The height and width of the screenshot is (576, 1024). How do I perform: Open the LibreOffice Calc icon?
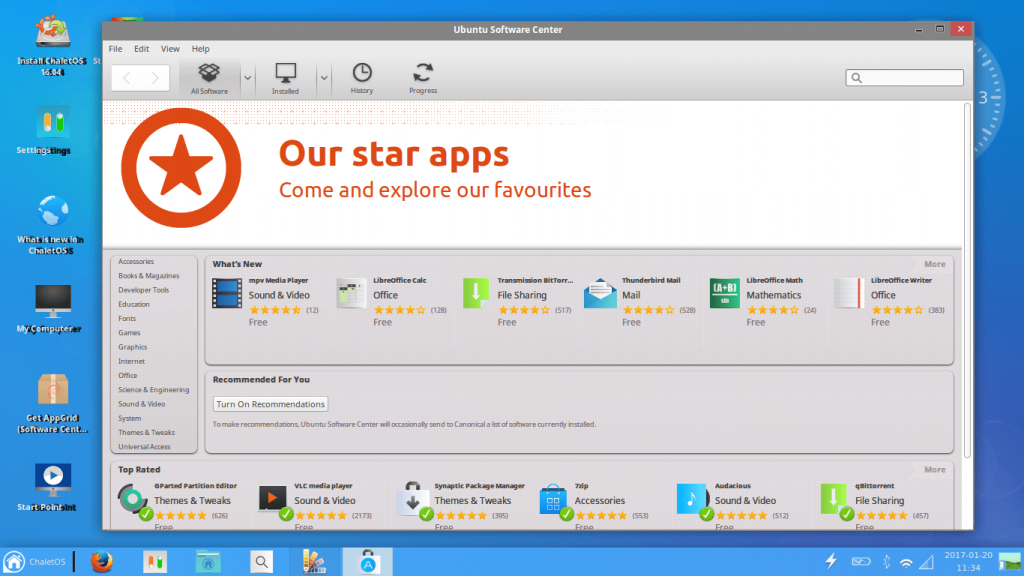[351, 293]
